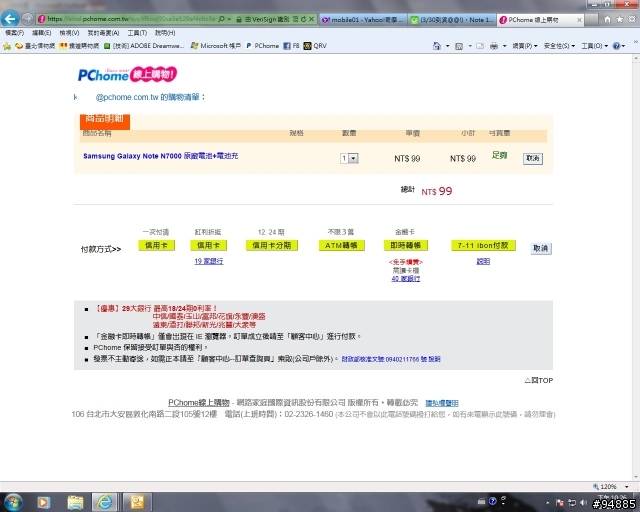Open the 工具(O) command bar menu

pos(595,46)
